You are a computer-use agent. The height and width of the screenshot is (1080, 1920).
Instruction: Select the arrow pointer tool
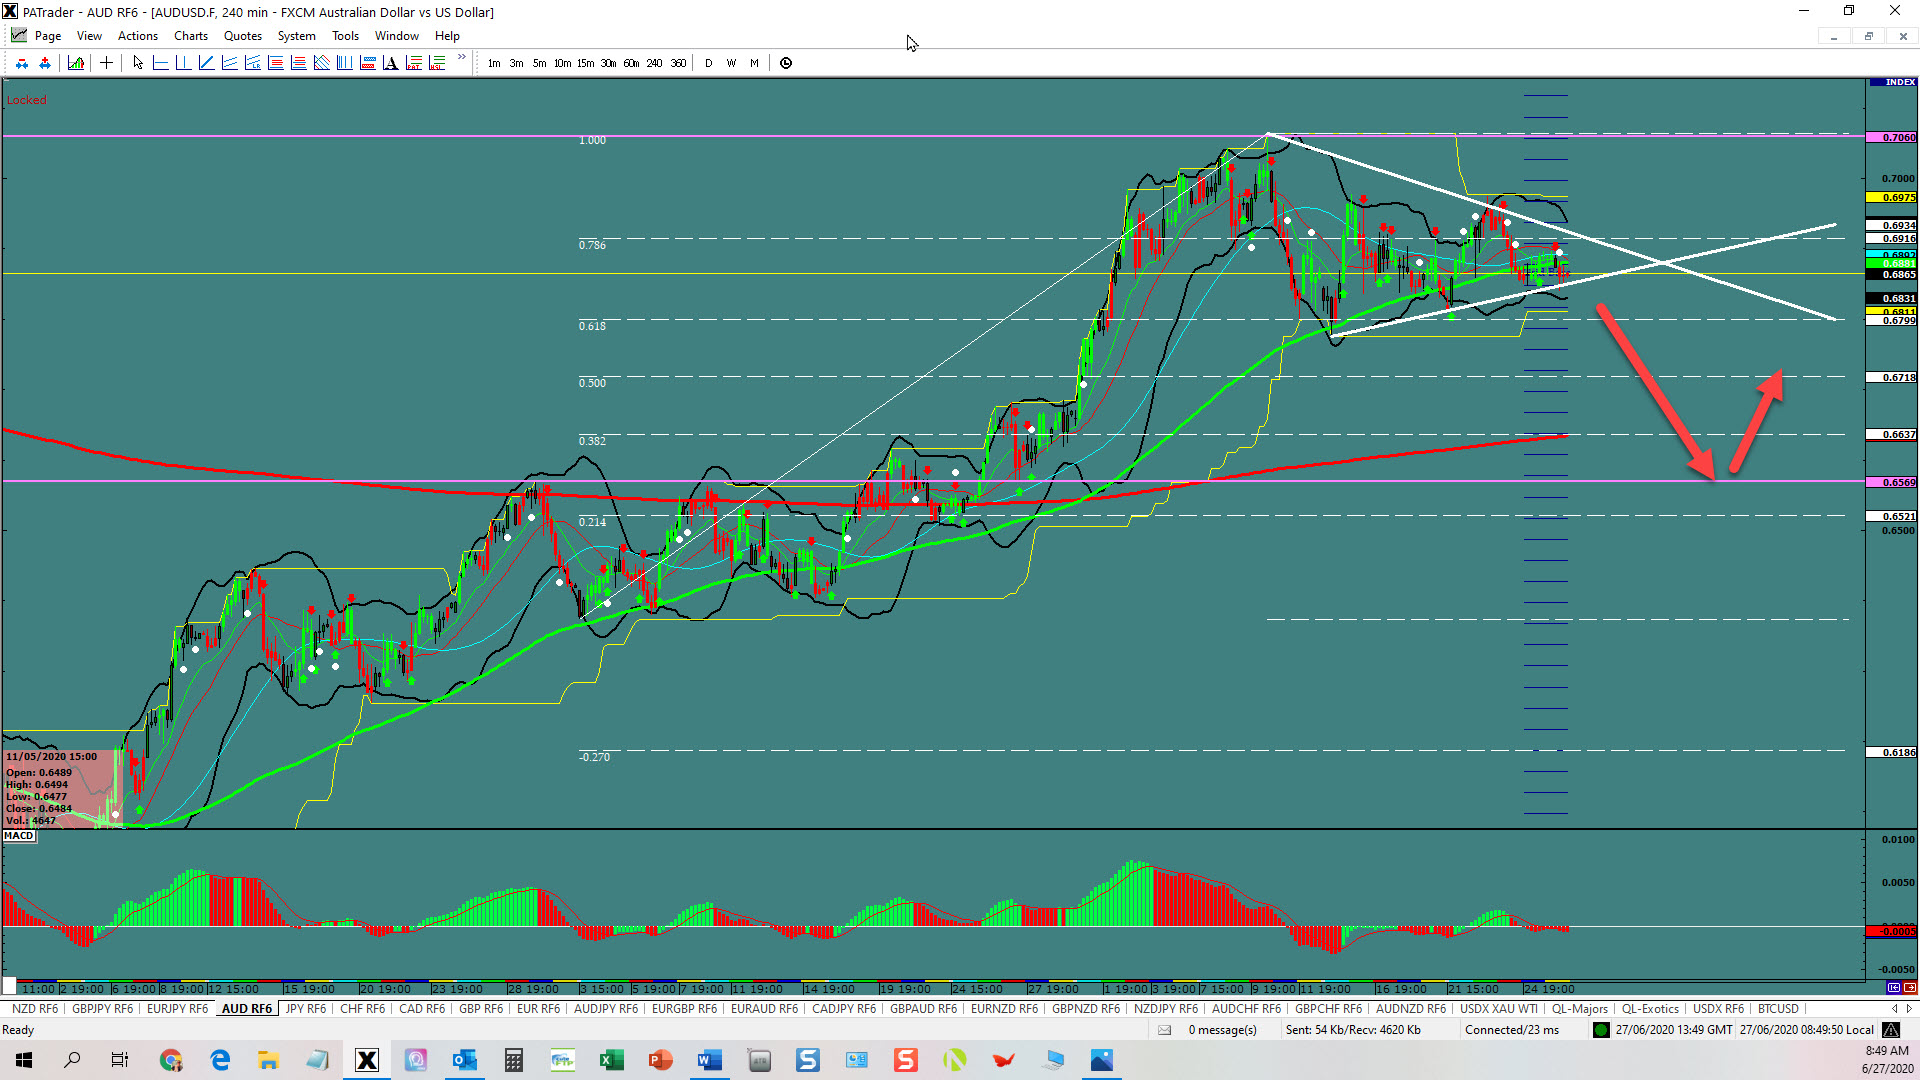point(138,63)
